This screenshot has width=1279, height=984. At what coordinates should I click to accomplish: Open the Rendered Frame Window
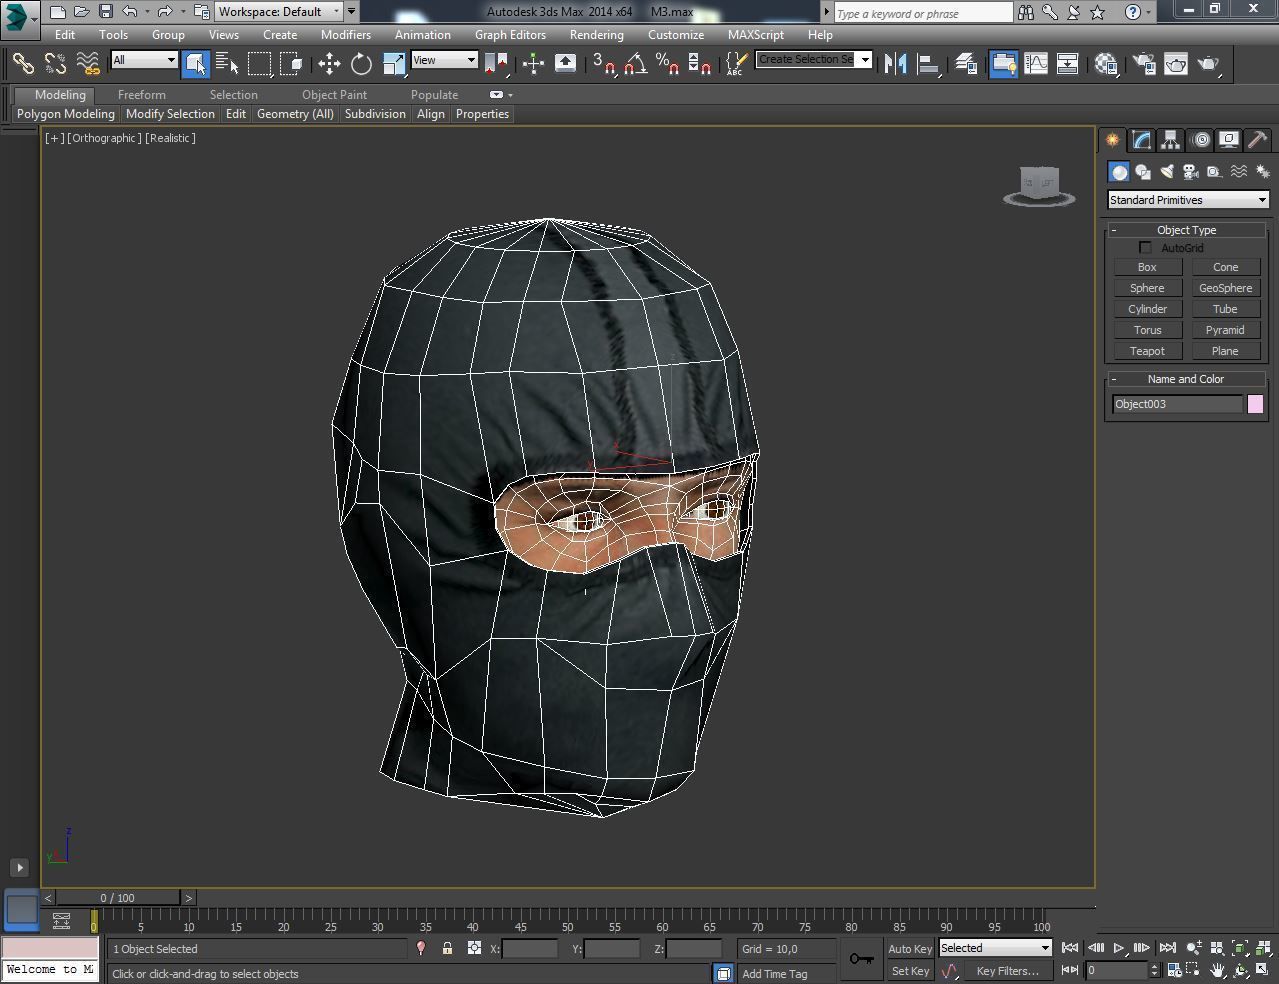[x=1176, y=64]
